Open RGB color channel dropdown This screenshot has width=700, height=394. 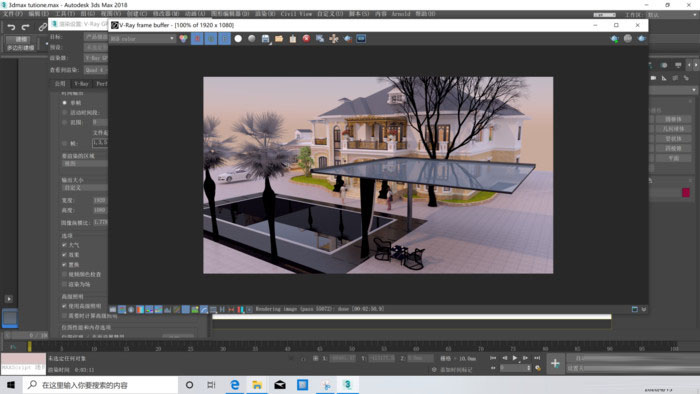[142, 39]
